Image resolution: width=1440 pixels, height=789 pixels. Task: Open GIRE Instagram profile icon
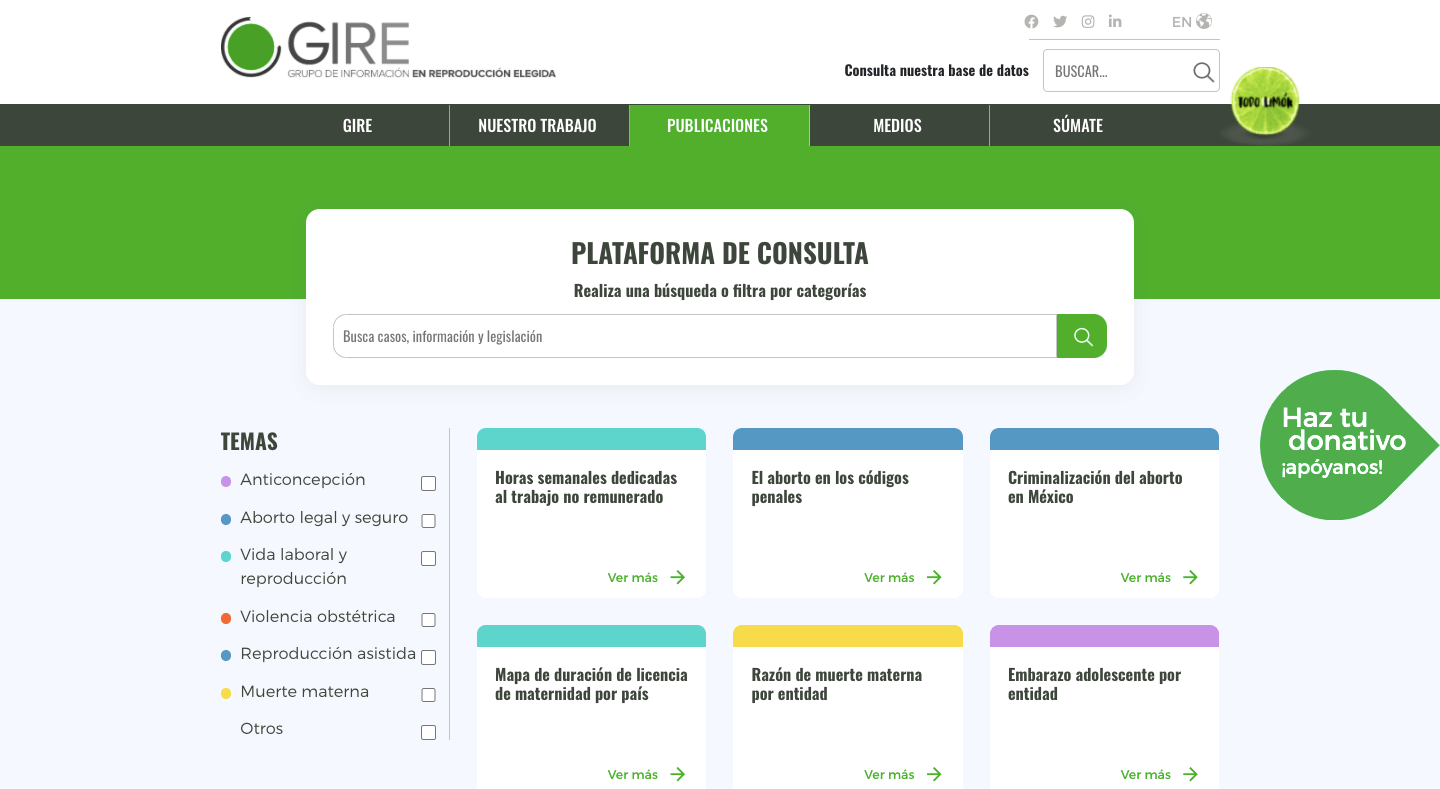[1088, 22]
